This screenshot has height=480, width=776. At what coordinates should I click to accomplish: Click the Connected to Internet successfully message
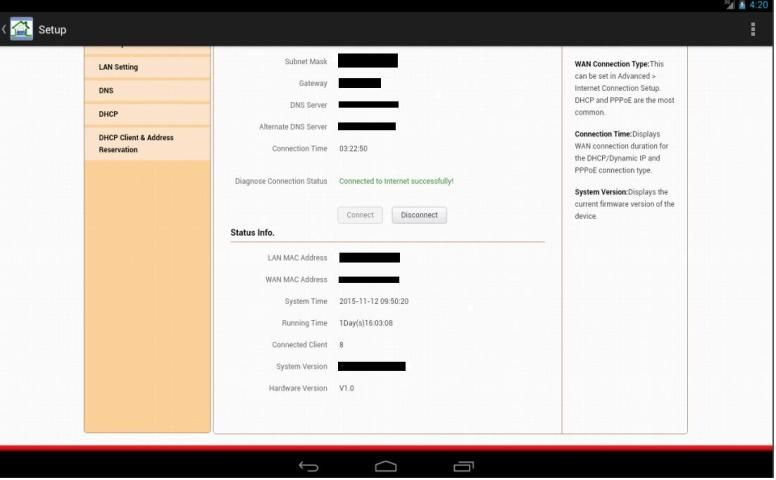[x=396, y=181]
